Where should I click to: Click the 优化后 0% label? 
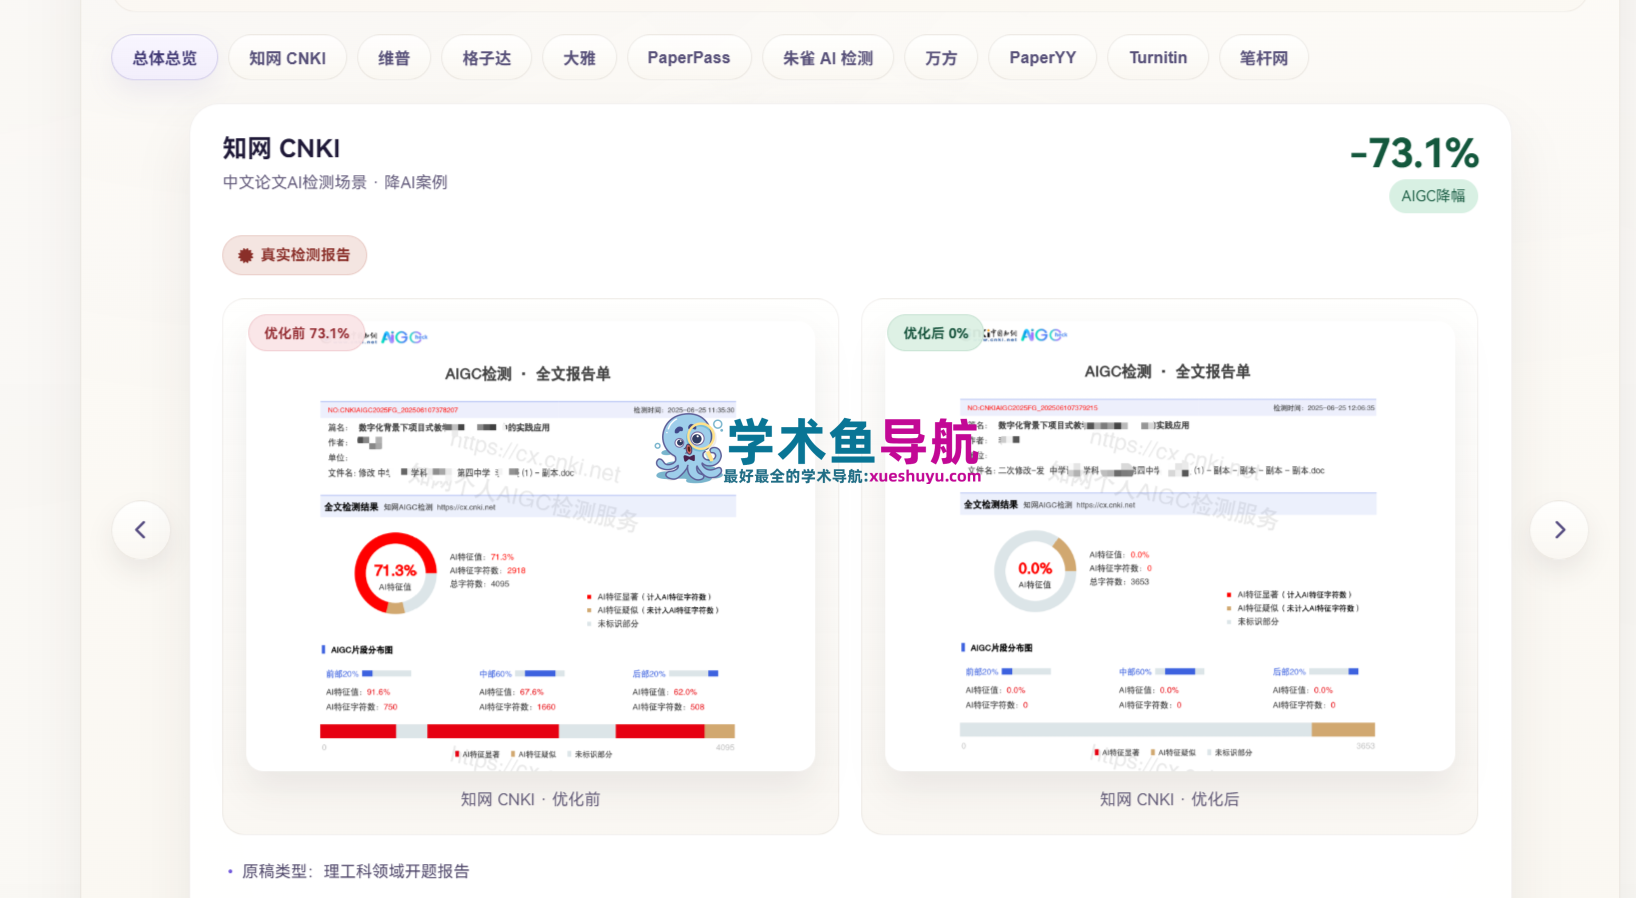tap(936, 333)
